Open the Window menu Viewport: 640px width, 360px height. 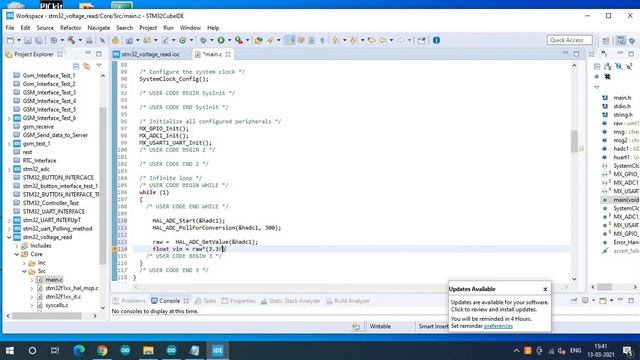(190, 28)
